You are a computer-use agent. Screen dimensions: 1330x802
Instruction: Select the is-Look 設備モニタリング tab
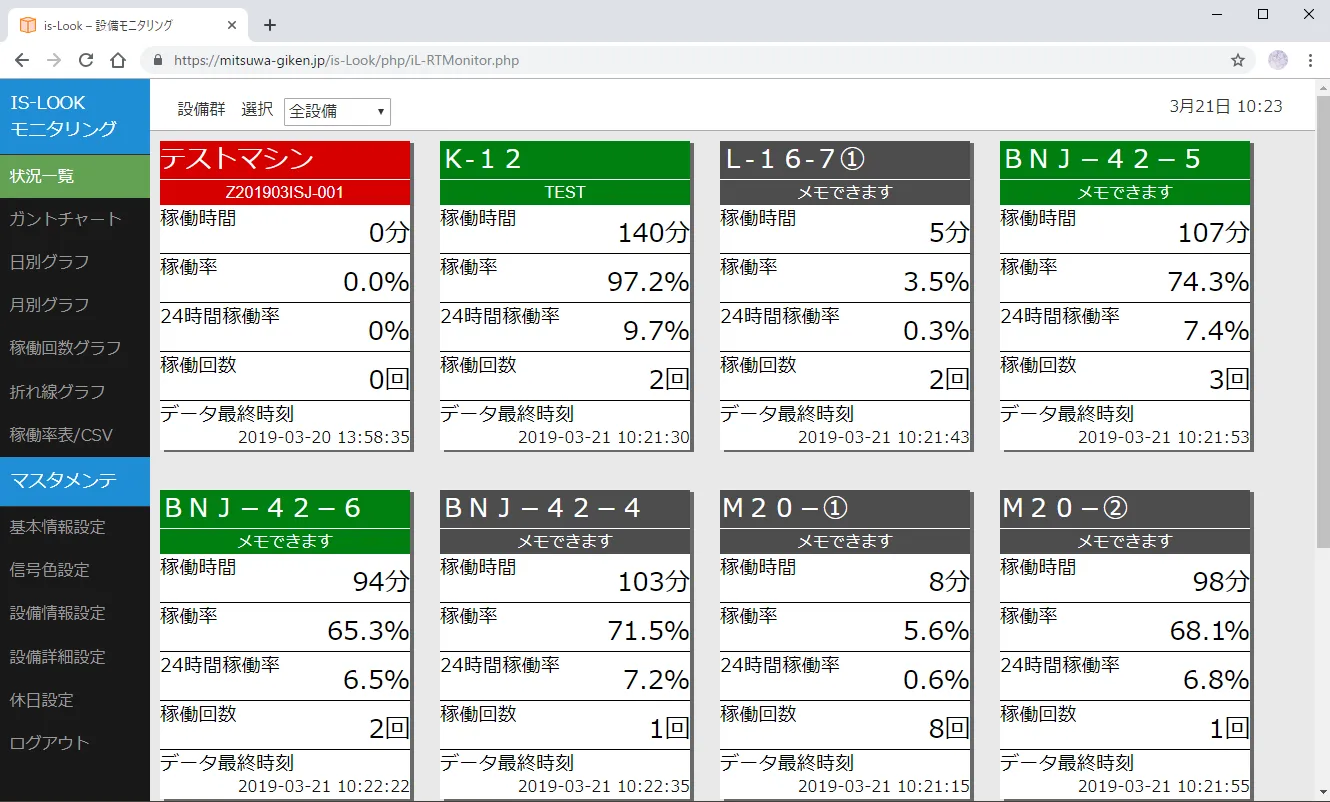129,25
